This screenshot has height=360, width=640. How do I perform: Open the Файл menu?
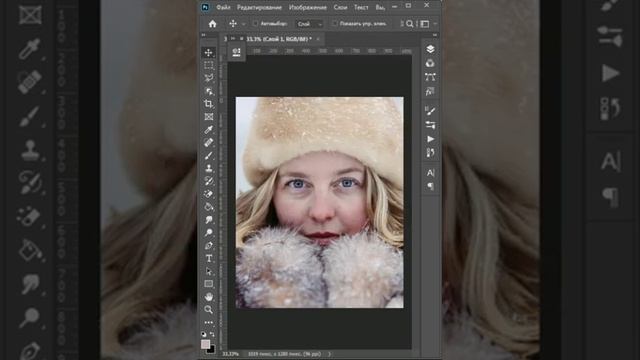tap(223, 7)
